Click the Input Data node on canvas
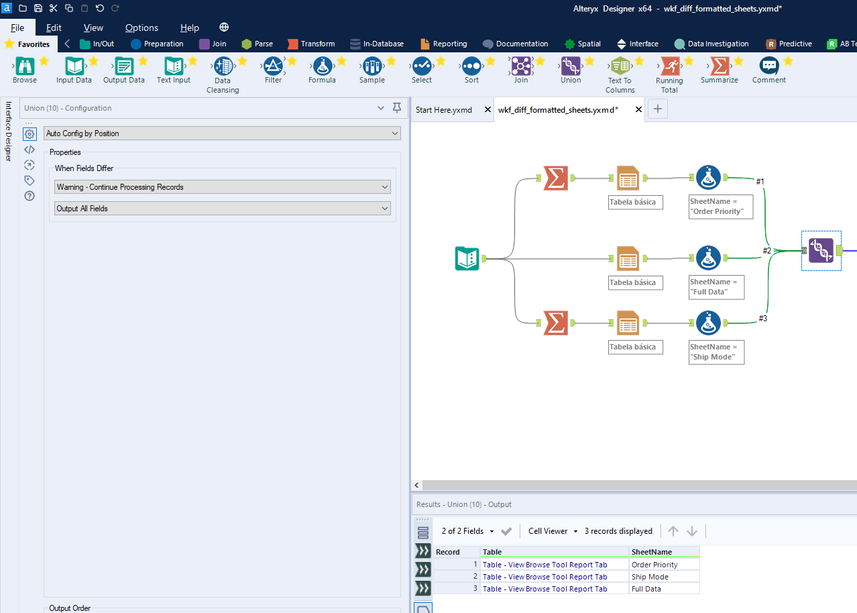This screenshot has height=613, width=857. pyautogui.click(x=467, y=258)
